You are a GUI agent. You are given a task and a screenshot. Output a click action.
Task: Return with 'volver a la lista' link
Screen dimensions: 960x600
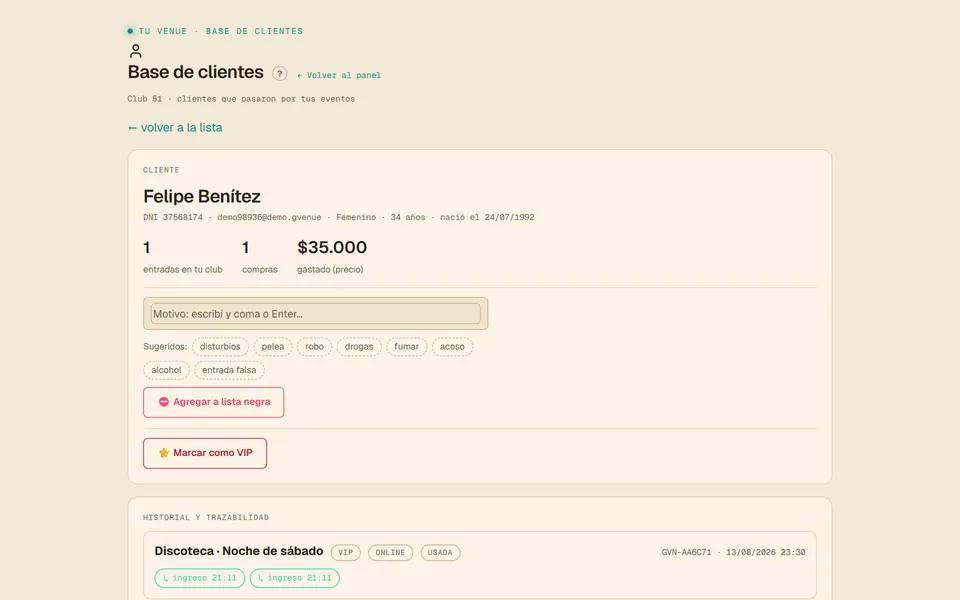(175, 127)
